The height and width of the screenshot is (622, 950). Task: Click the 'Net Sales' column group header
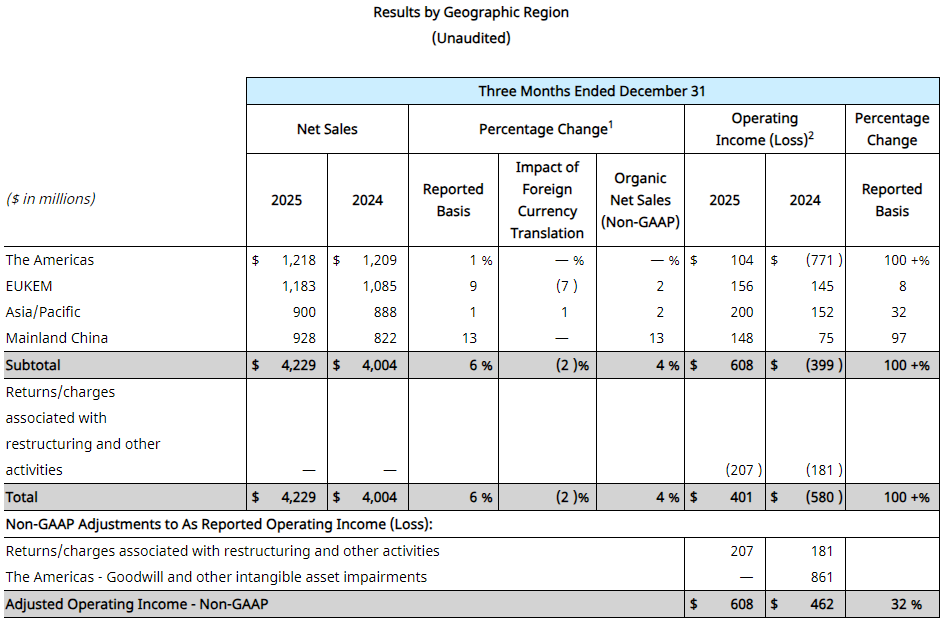[327, 129]
